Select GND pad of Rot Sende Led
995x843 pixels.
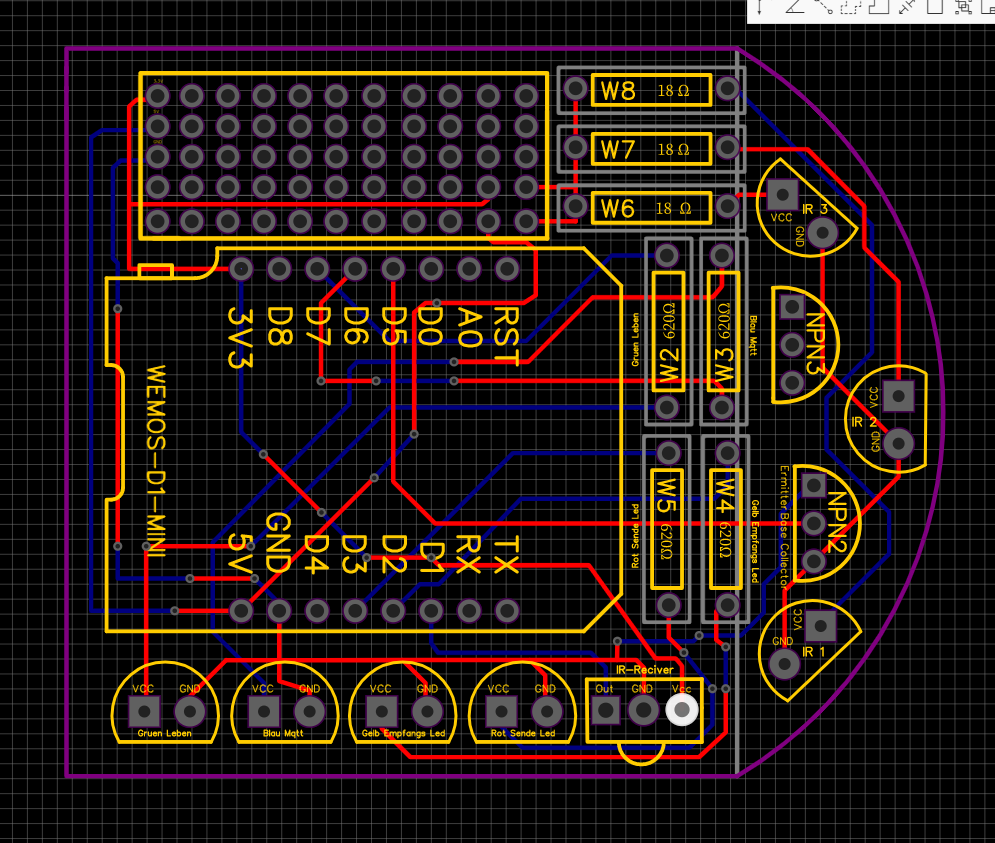click(x=546, y=712)
